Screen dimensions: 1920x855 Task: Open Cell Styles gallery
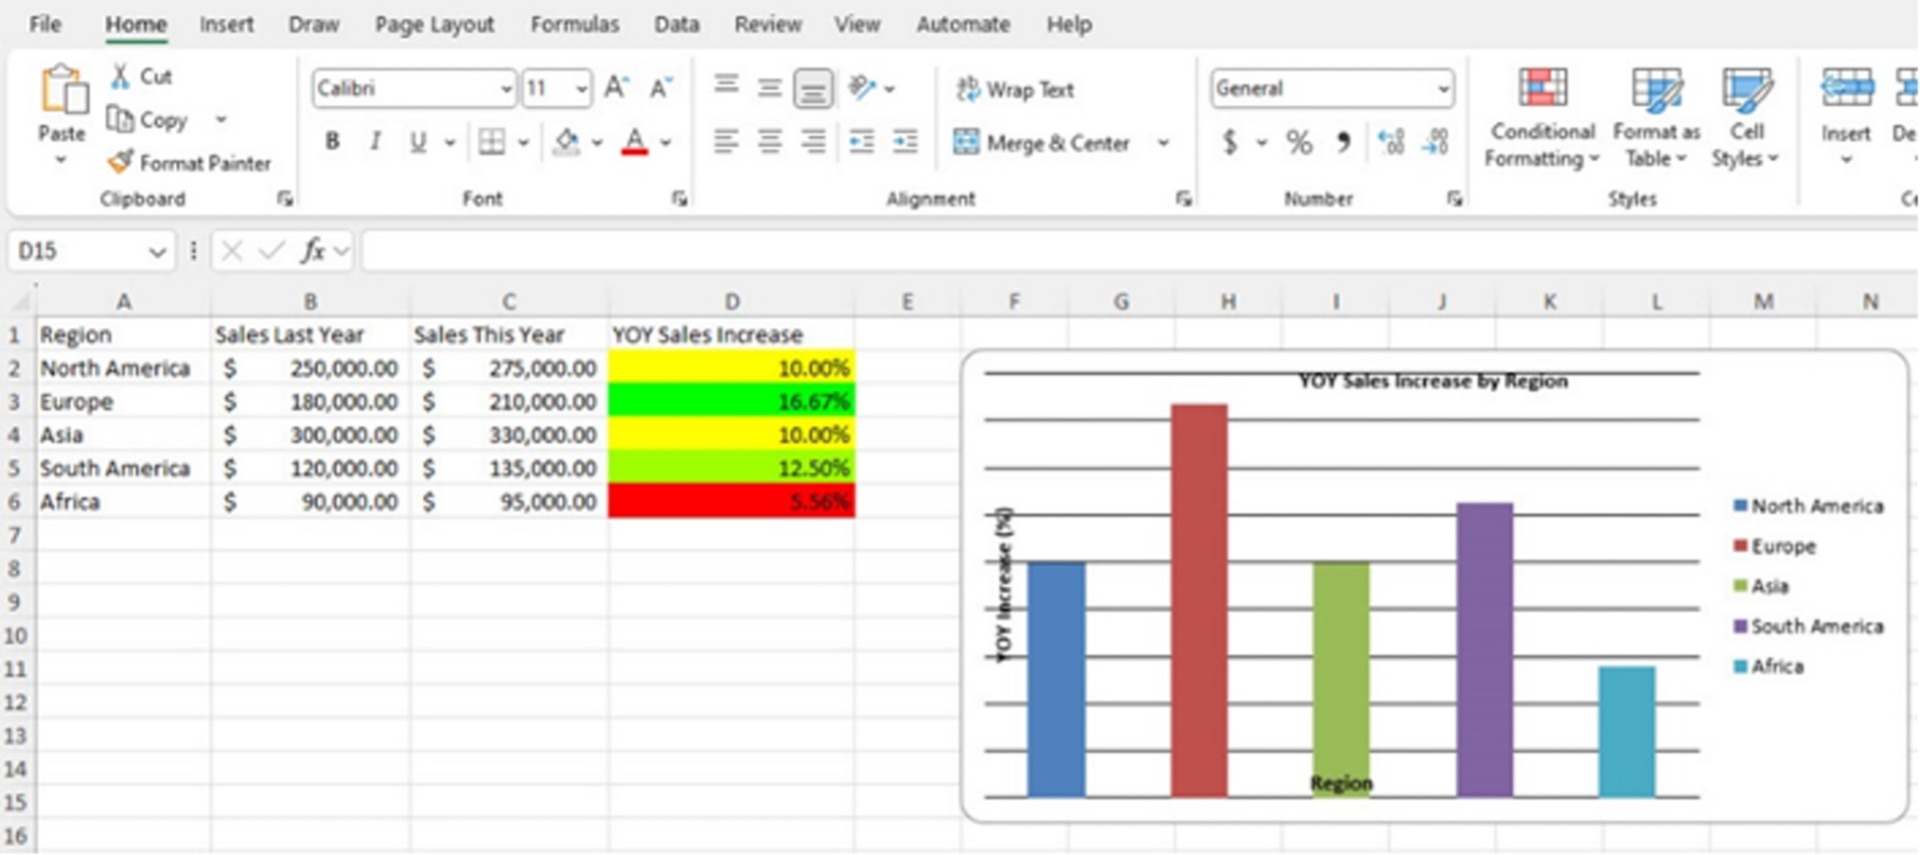(1746, 118)
